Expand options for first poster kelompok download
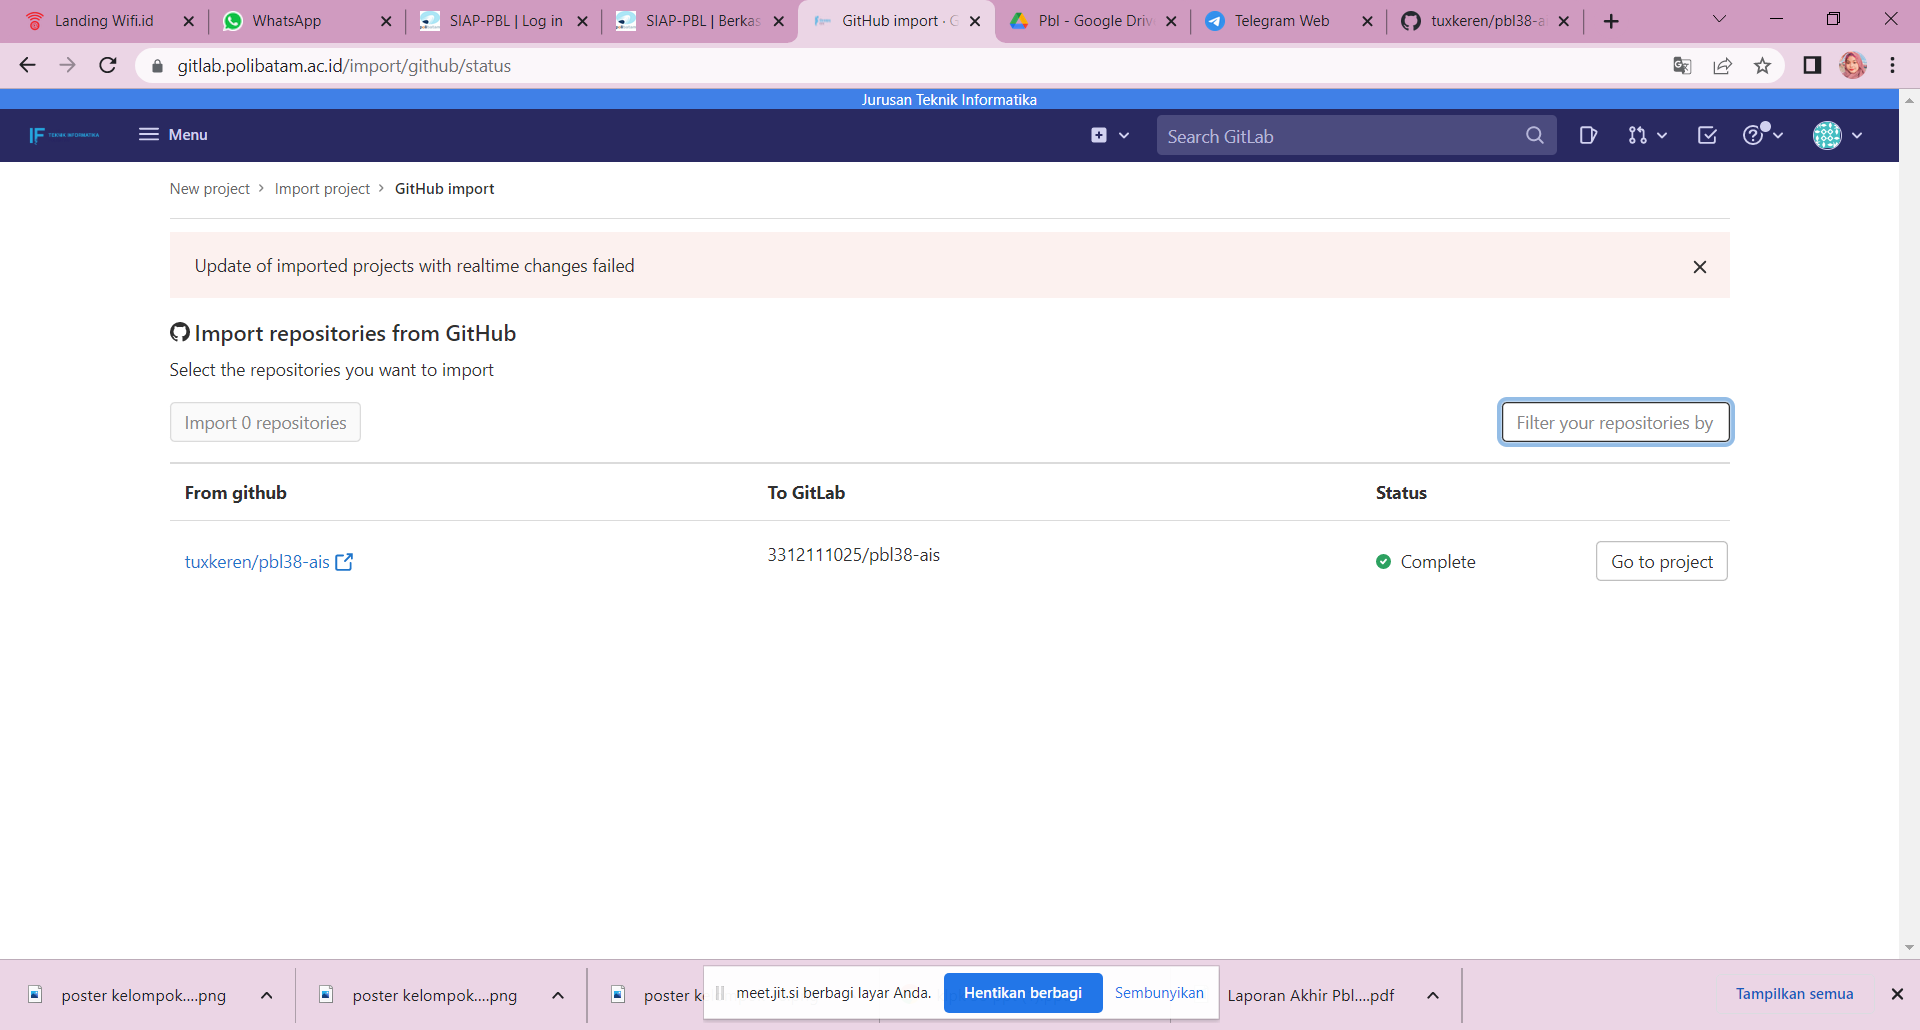This screenshot has height=1030, width=1920. point(266,995)
